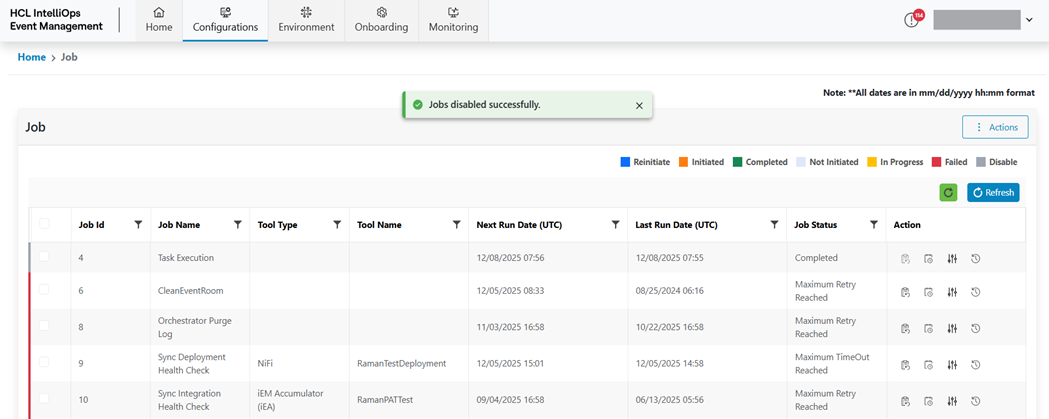Open settings sliders for Orchestrator Purge Log

(x=952, y=328)
